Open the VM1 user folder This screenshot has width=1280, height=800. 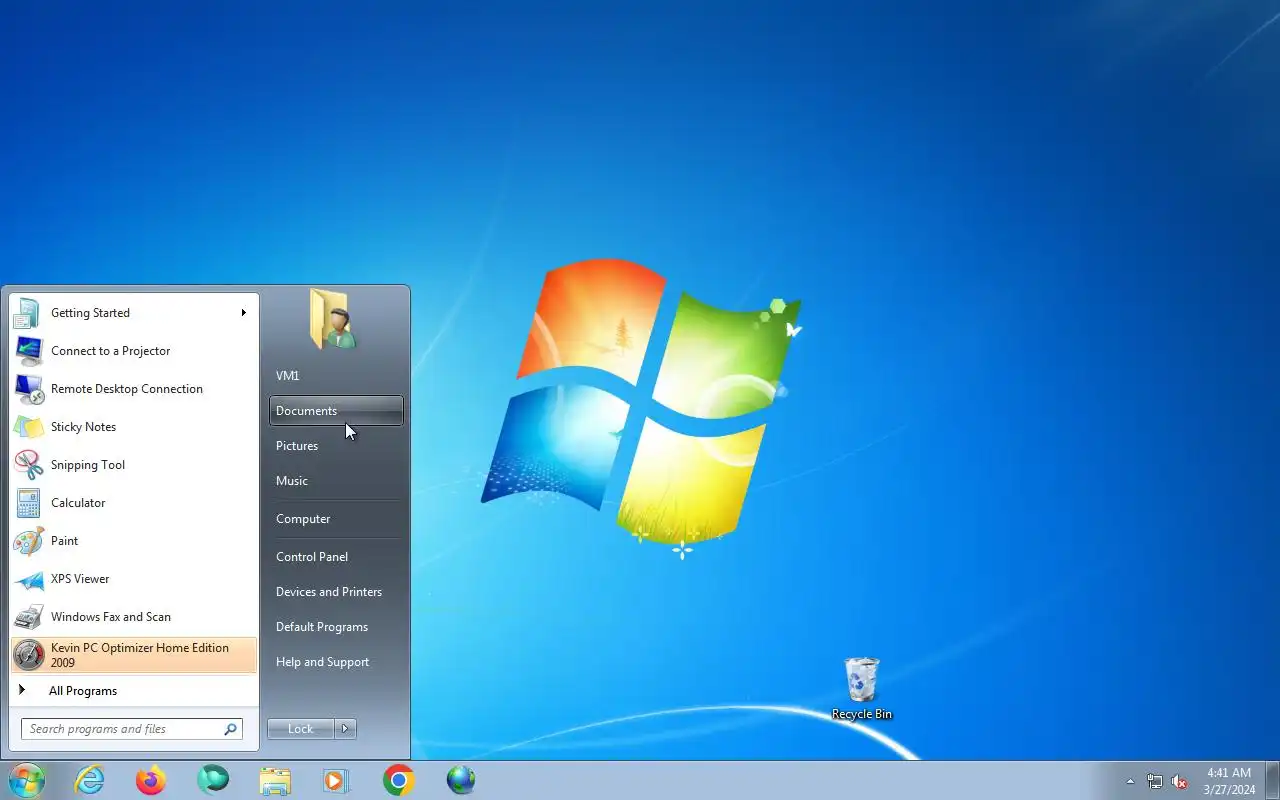(336, 376)
